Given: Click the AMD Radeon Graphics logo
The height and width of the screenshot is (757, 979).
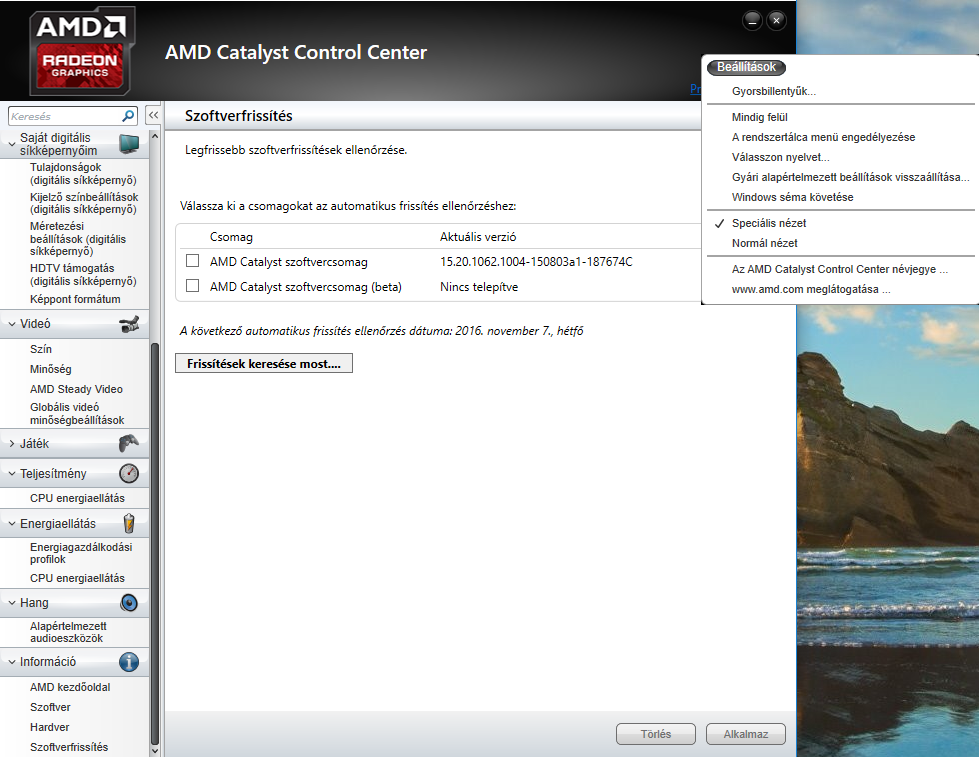Looking at the screenshot, I should coord(81,51).
